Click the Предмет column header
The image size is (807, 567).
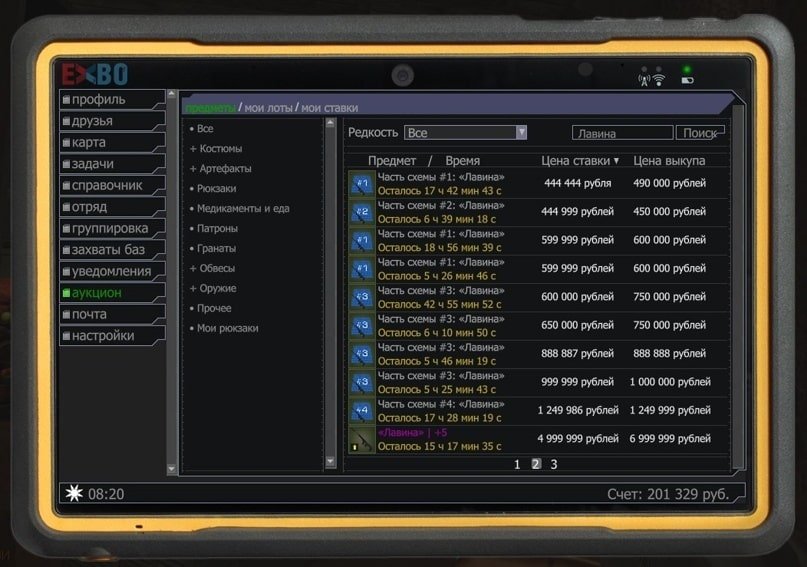point(392,161)
